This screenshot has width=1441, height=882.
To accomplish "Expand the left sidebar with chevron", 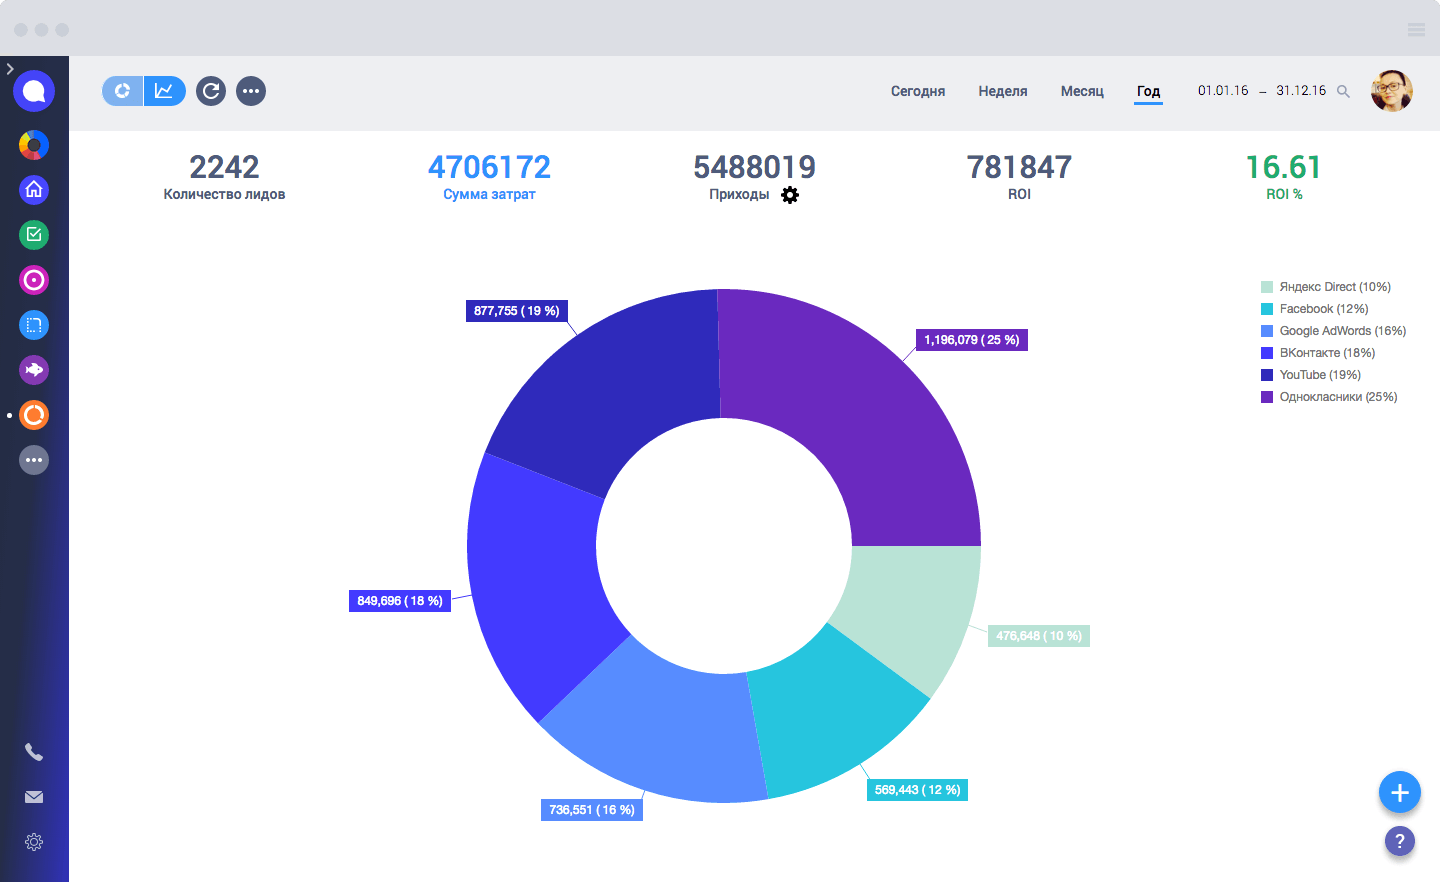I will coord(10,69).
